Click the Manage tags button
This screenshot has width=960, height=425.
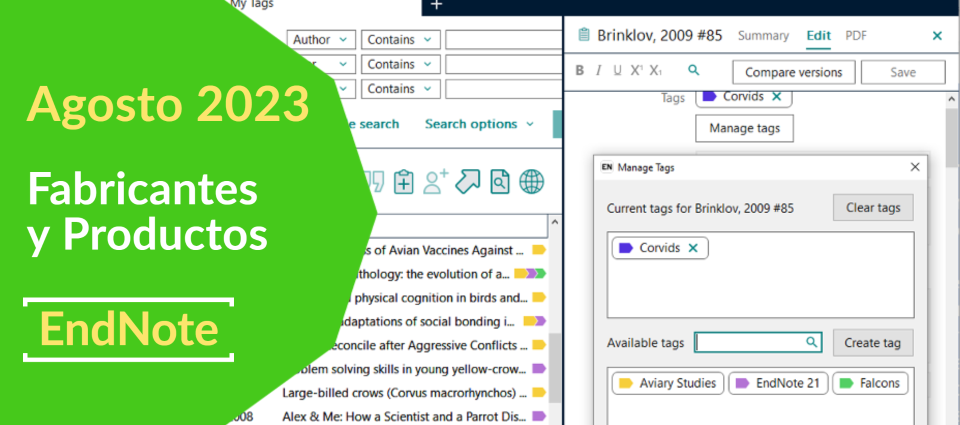(744, 128)
